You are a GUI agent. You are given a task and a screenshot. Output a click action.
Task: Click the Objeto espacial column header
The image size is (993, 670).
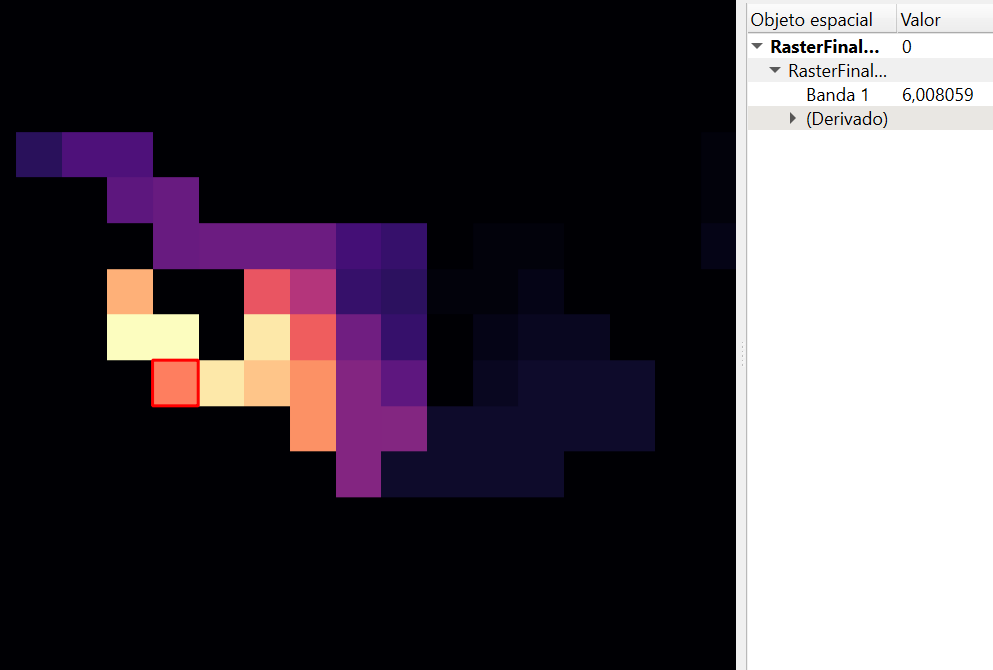[811, 19]
